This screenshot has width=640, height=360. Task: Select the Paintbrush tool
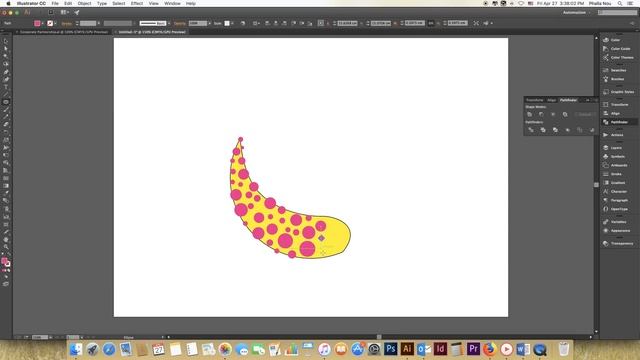[6, 109]
